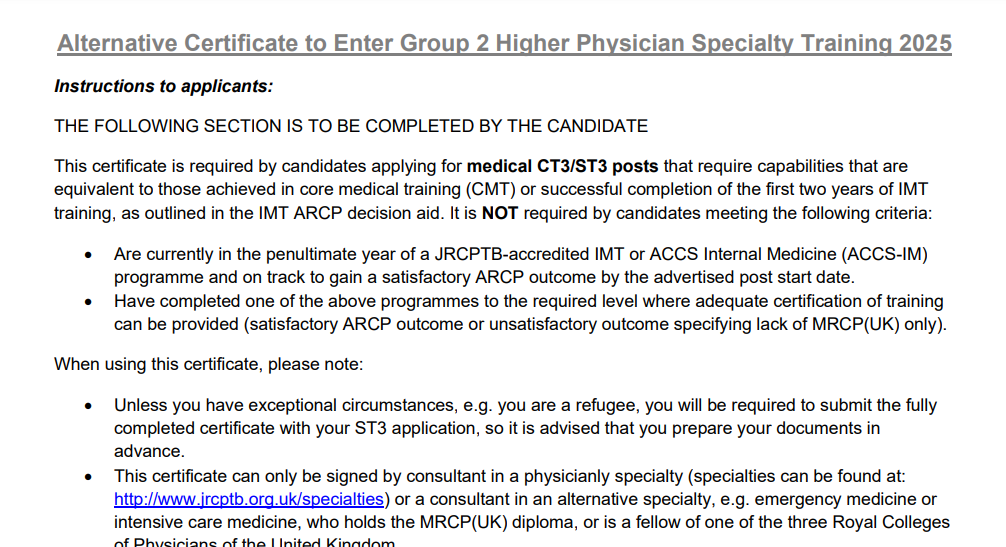1006x547 pixels.
Task: Click the bullet before 'This certificate can only be signed'
Action: point(88,477)
